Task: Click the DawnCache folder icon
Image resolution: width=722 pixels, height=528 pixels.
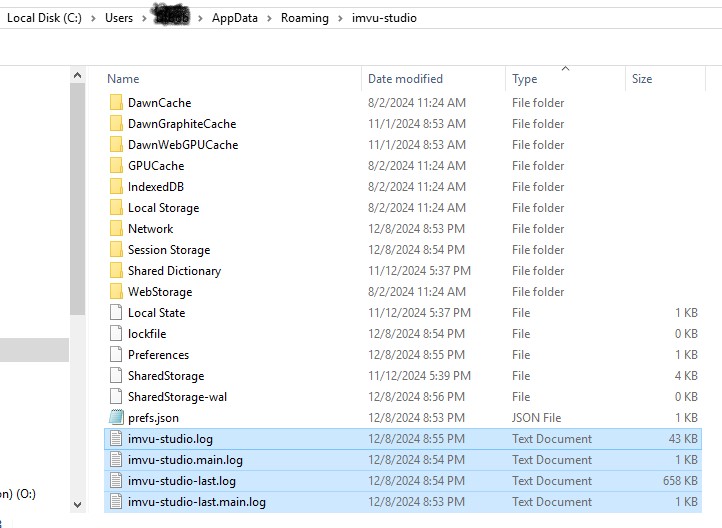Action: pyautogui.click(x=116, y=103)
